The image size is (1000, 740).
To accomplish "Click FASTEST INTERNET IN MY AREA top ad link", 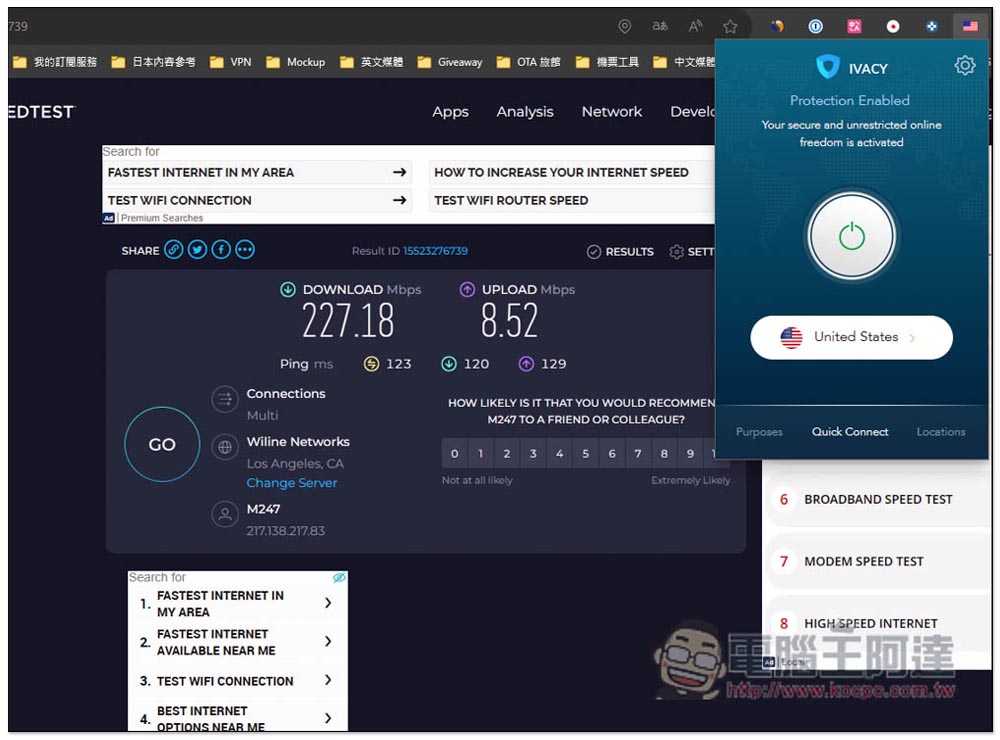I will (x=257, y=172).
